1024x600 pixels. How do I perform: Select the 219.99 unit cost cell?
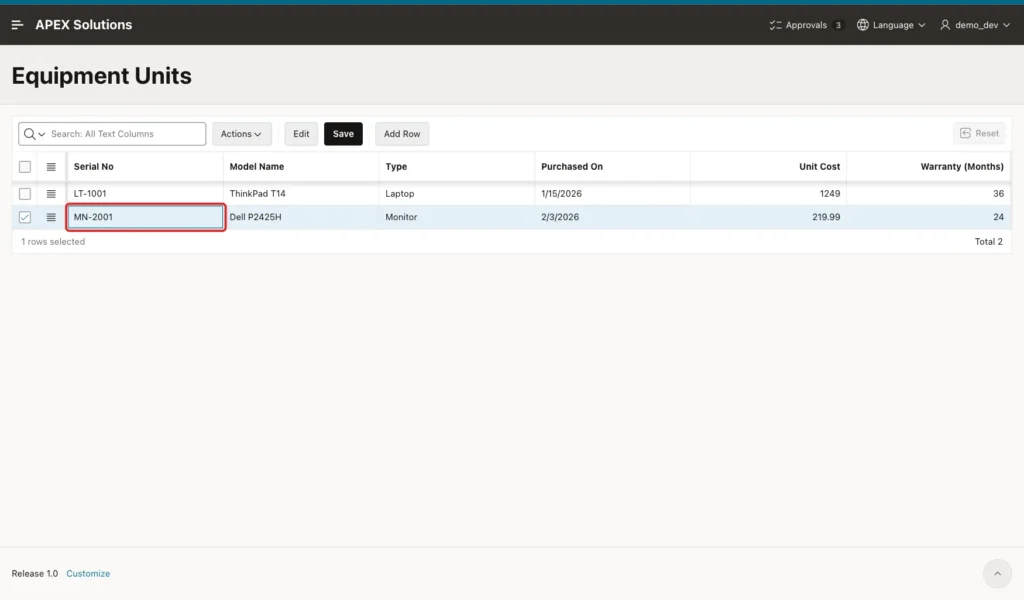pos(769,217)
